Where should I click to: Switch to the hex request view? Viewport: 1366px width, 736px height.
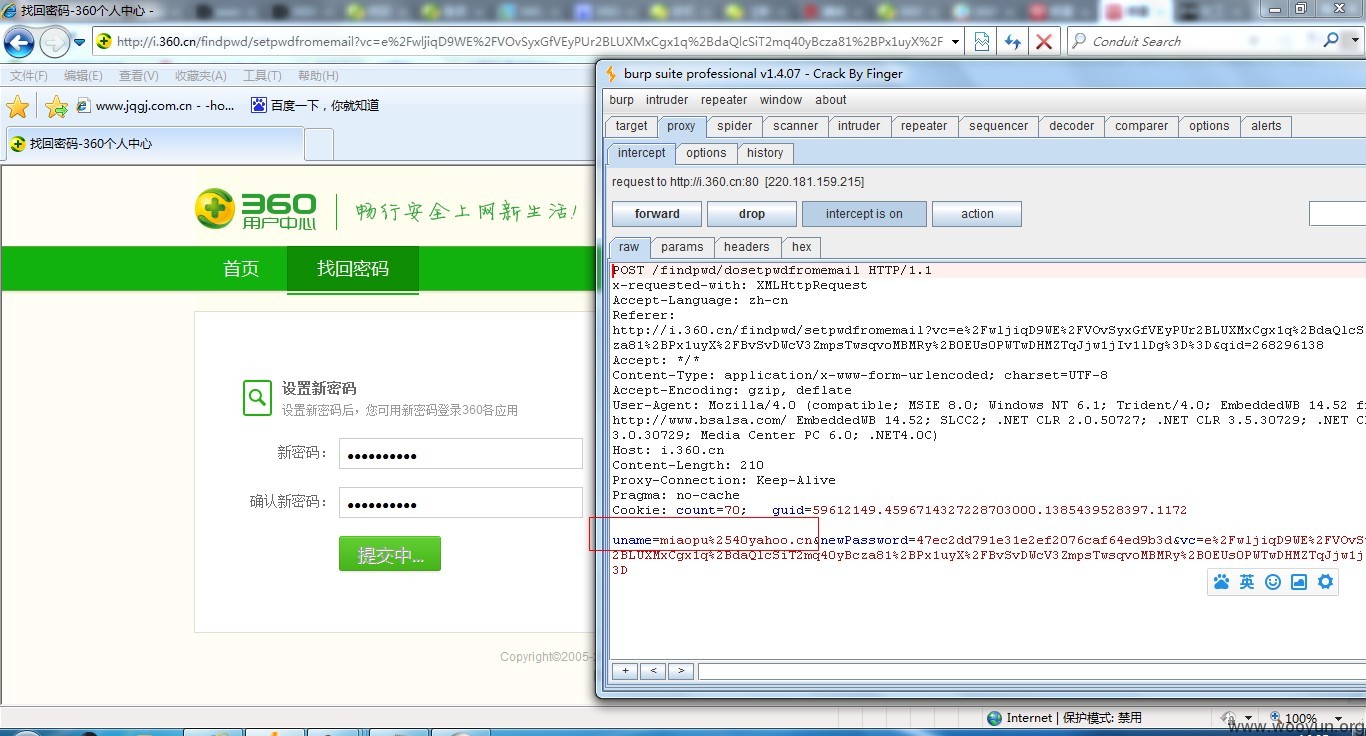coord(802,247)
